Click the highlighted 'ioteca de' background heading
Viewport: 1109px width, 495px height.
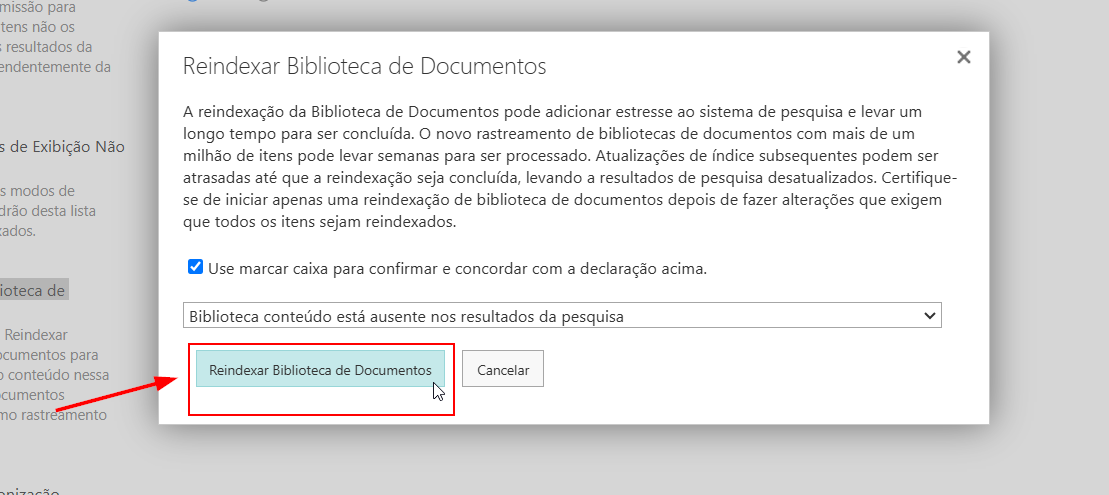point(34,290)
